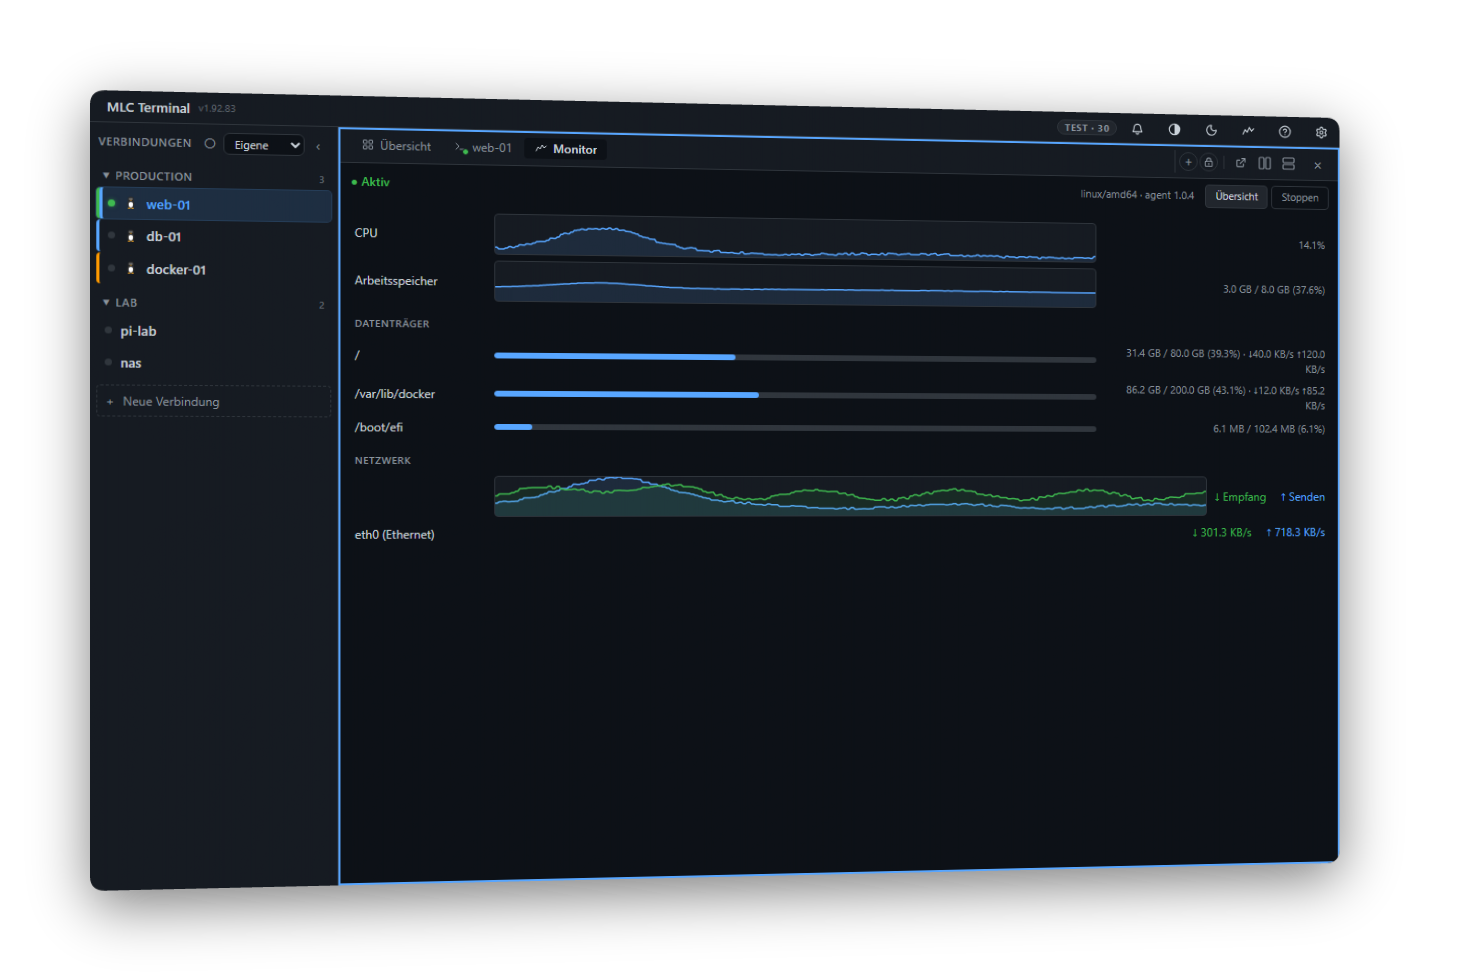Toggle the lock icon in the pane toolbar
This screenshot has width=1460, height=980.
point(1209,162)
